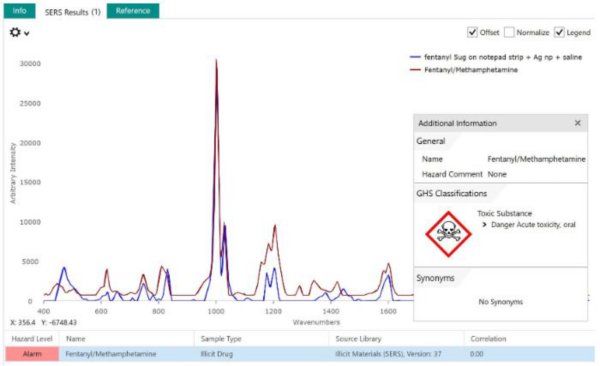This screenshot has width=600, height=366.
Task: Expand the Danger Acute toxicity, oral entry
Action: pyautogui.click(x=484, y=224)
